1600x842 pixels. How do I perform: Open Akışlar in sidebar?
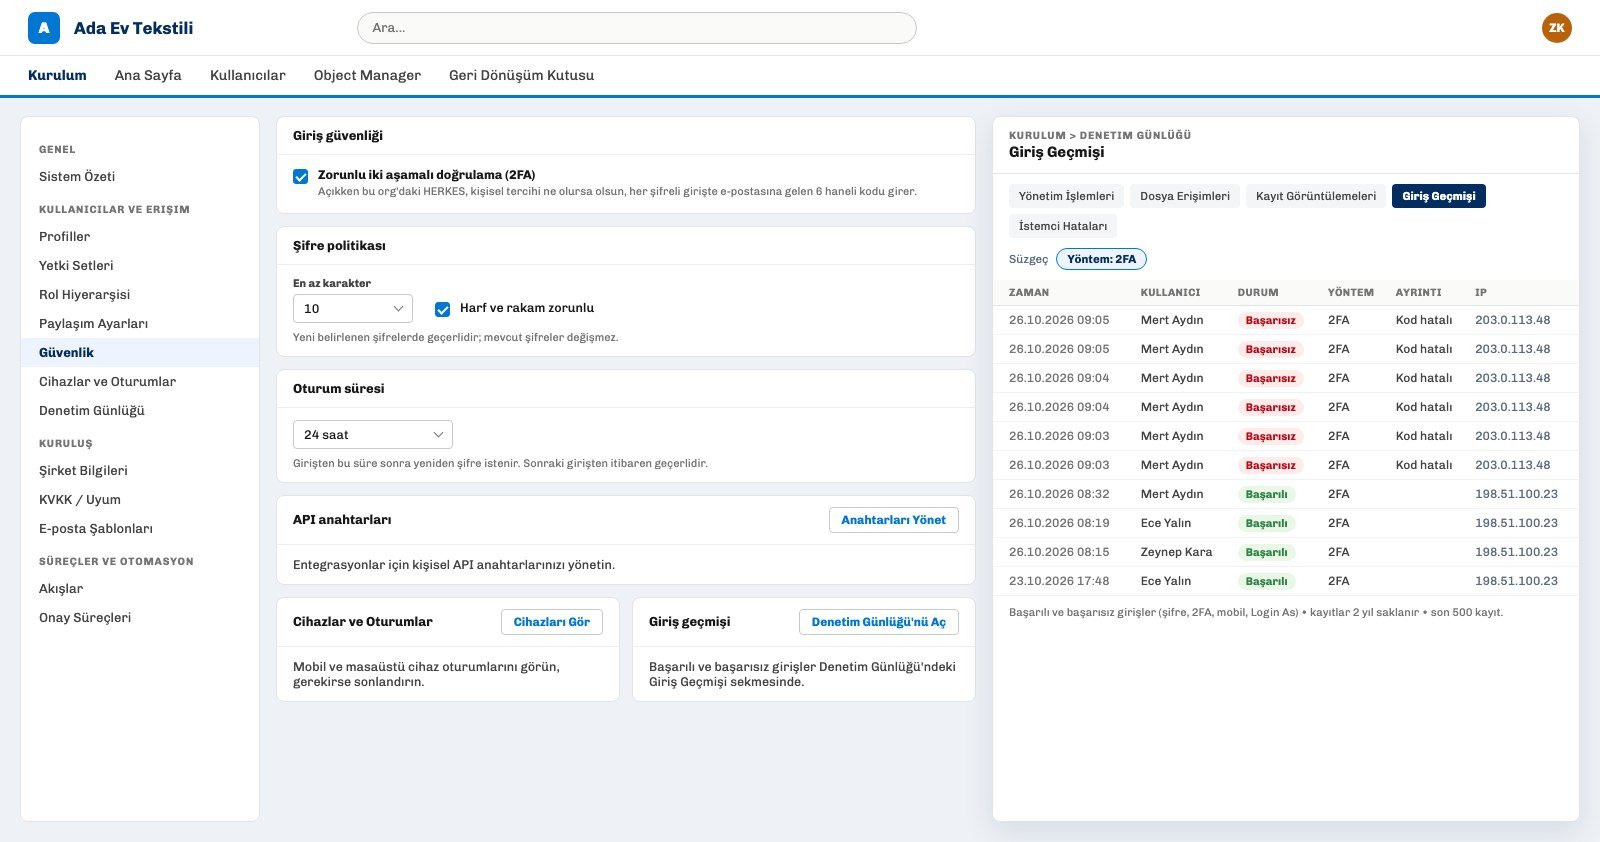(x=140, y=589)
